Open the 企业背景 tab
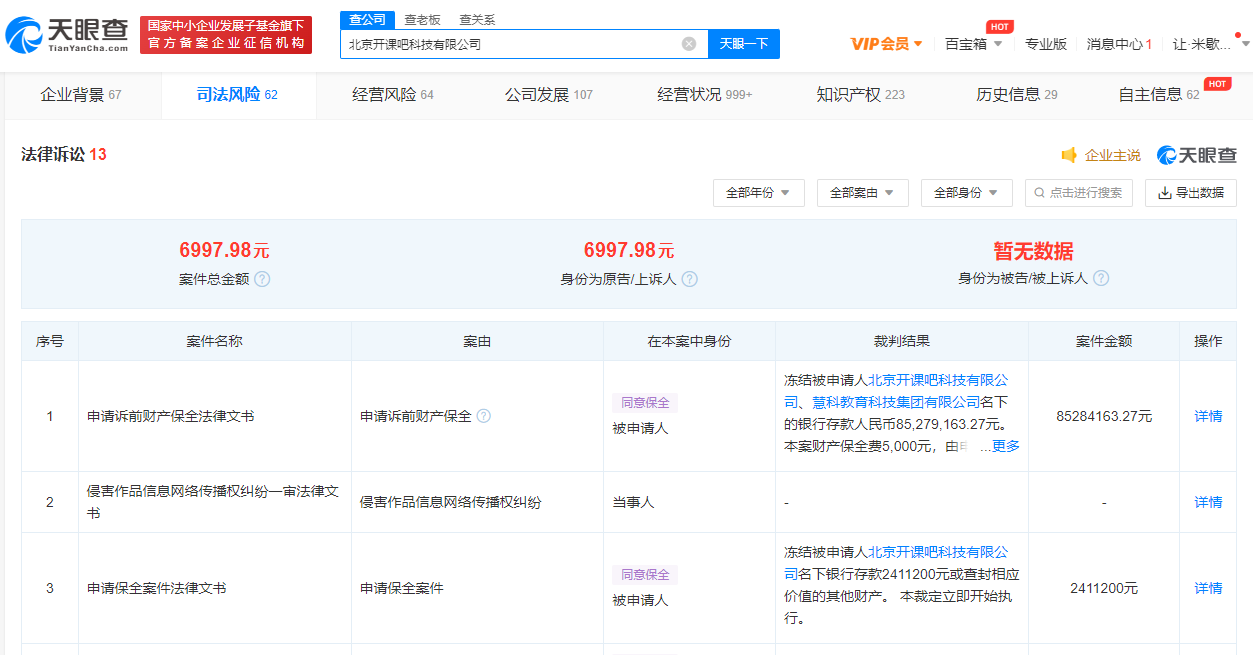This screenshot has width=1253, height=655. click(81, 95)
